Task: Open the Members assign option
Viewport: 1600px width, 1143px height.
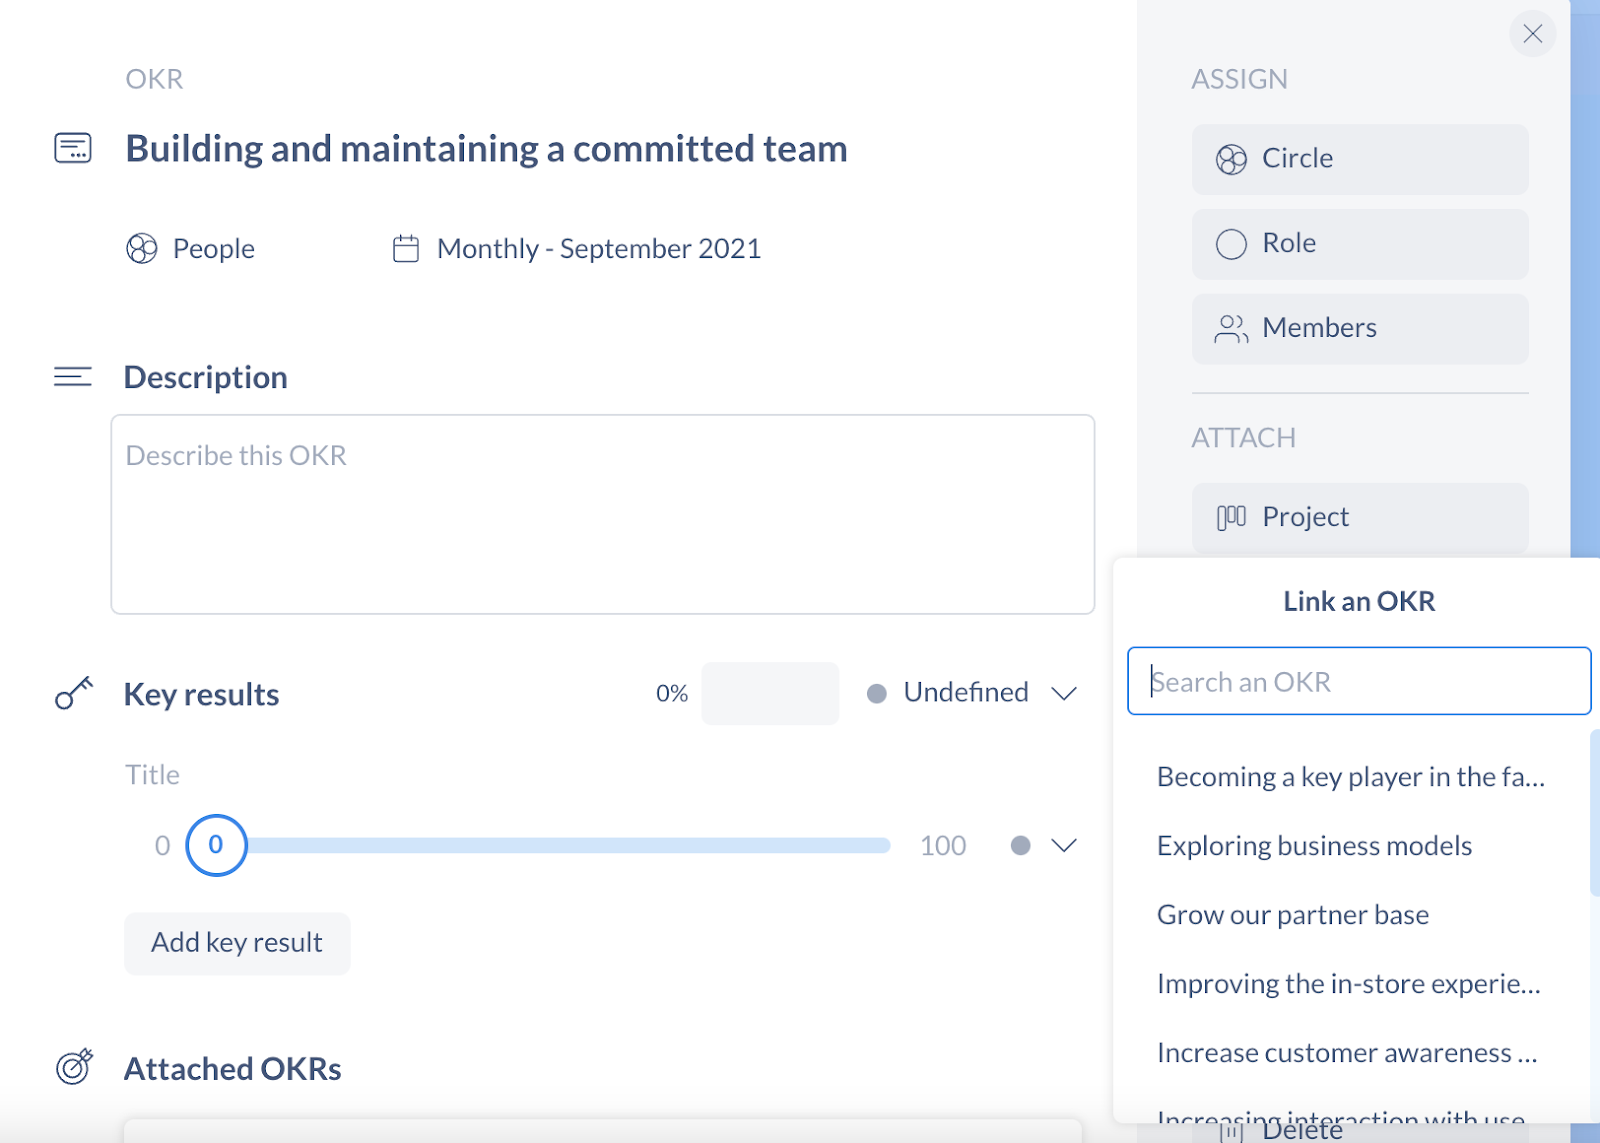Action: pos(1360,329)
